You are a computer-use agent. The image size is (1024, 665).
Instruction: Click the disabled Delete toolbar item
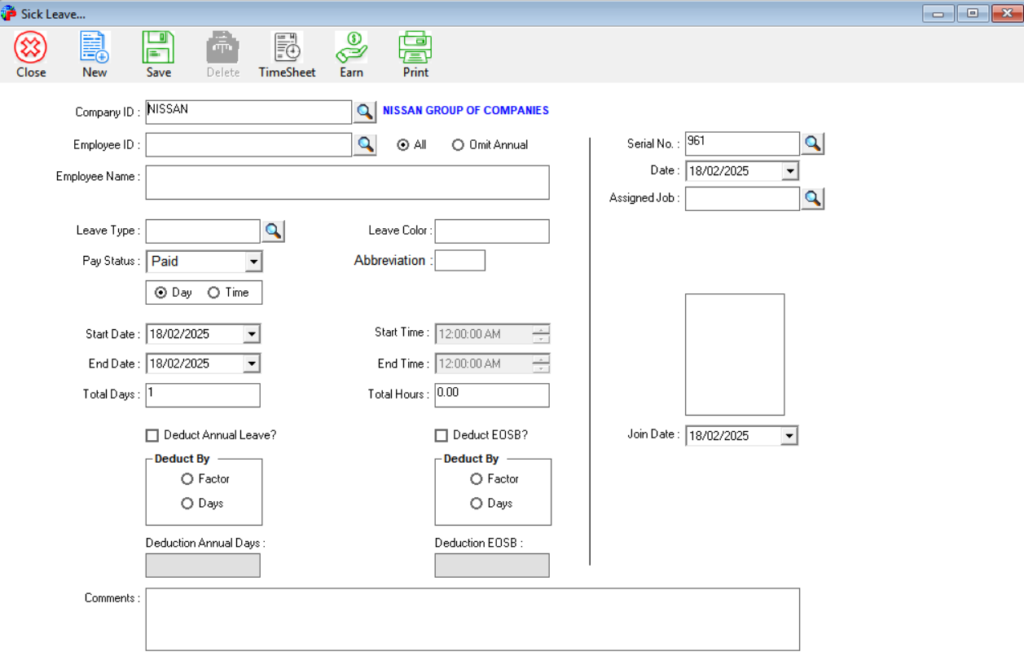222,52
